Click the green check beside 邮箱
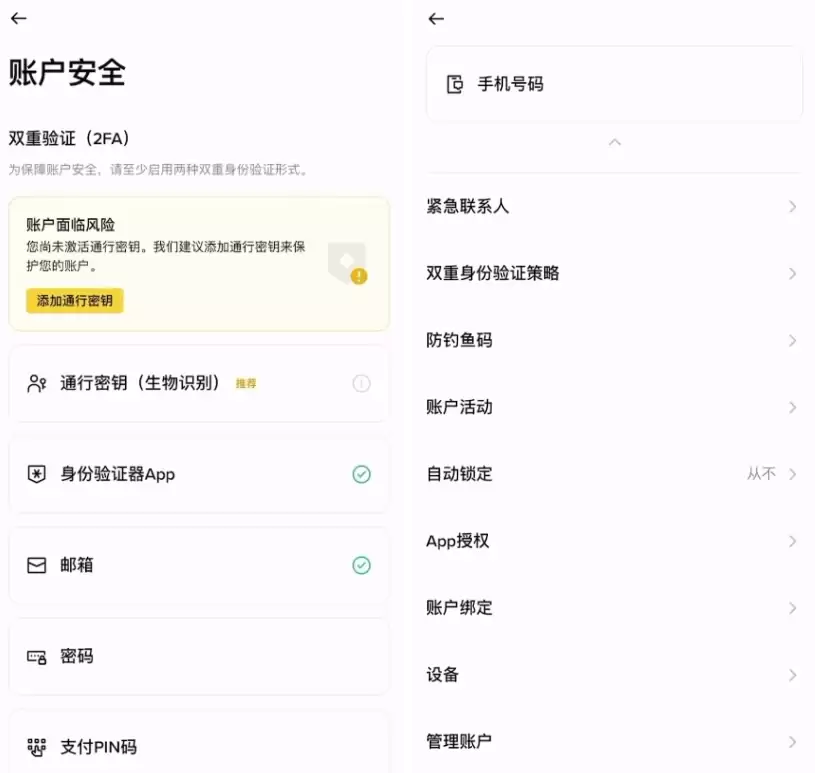This screenshot has height=773, width=815. coord(362,565)
